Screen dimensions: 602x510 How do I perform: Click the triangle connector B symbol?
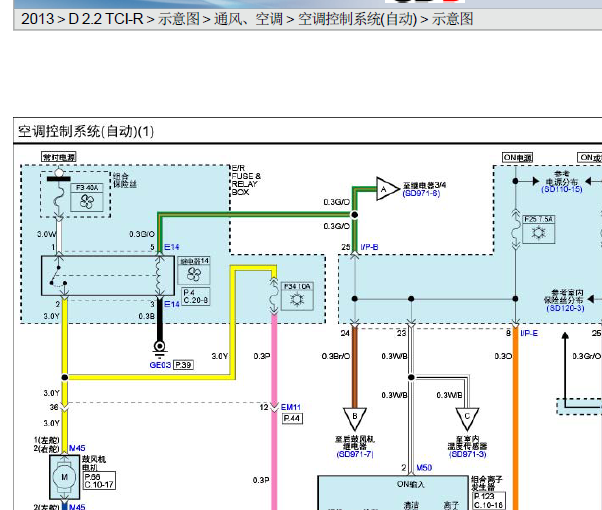click(x=355, y=419)
